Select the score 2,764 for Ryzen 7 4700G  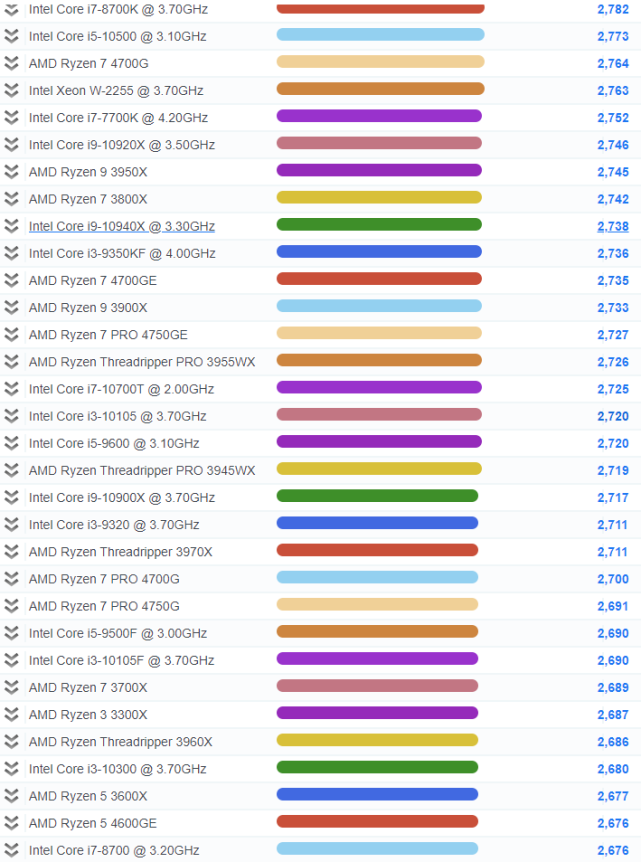tap(613, 63)
